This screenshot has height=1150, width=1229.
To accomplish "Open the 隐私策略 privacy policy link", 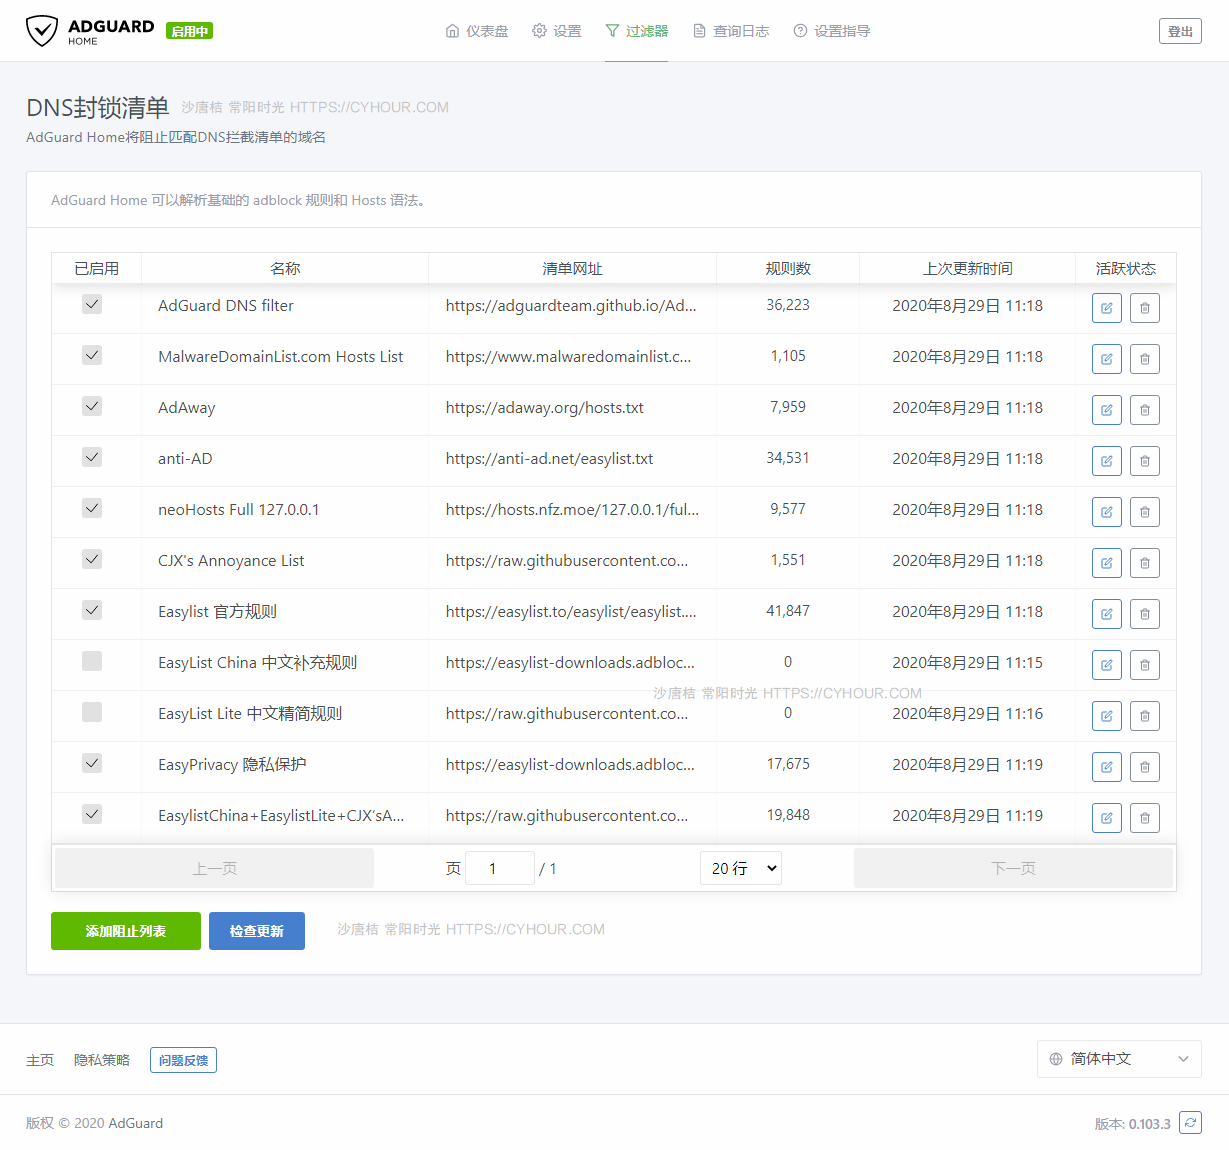I will (x=102, y=1060).
